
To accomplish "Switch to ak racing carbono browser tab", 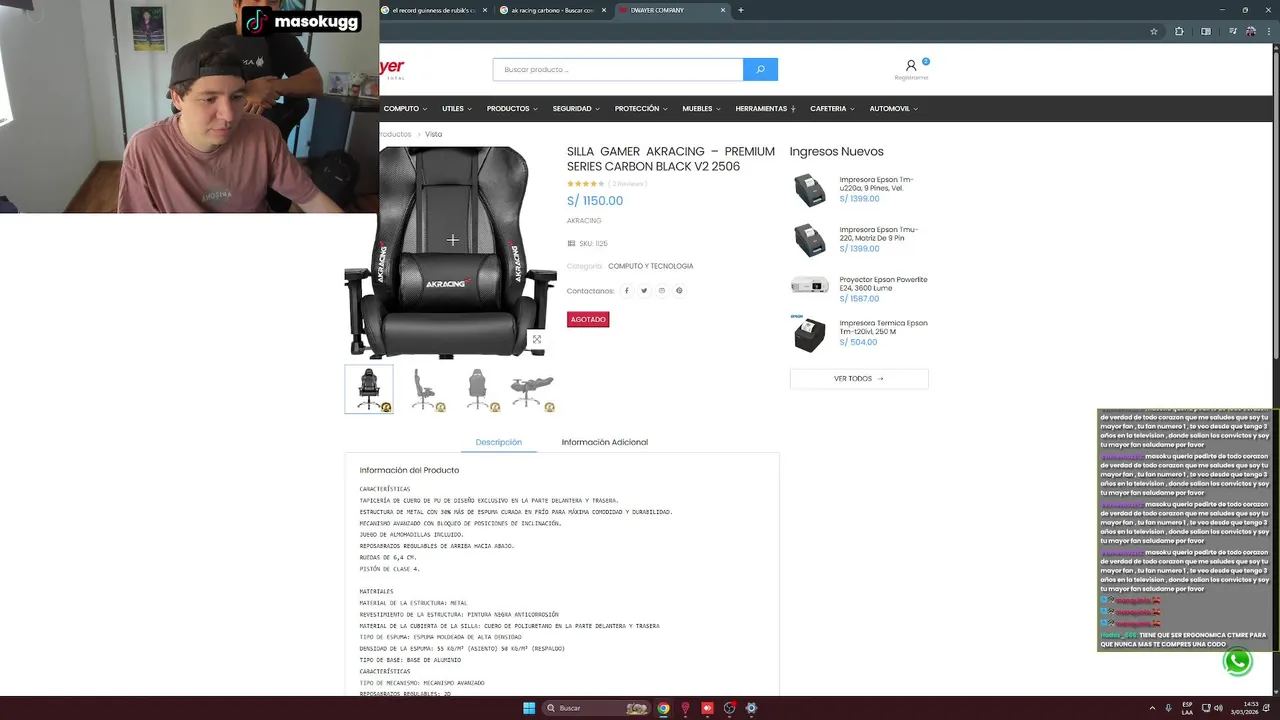I will (x=552, y=10).
